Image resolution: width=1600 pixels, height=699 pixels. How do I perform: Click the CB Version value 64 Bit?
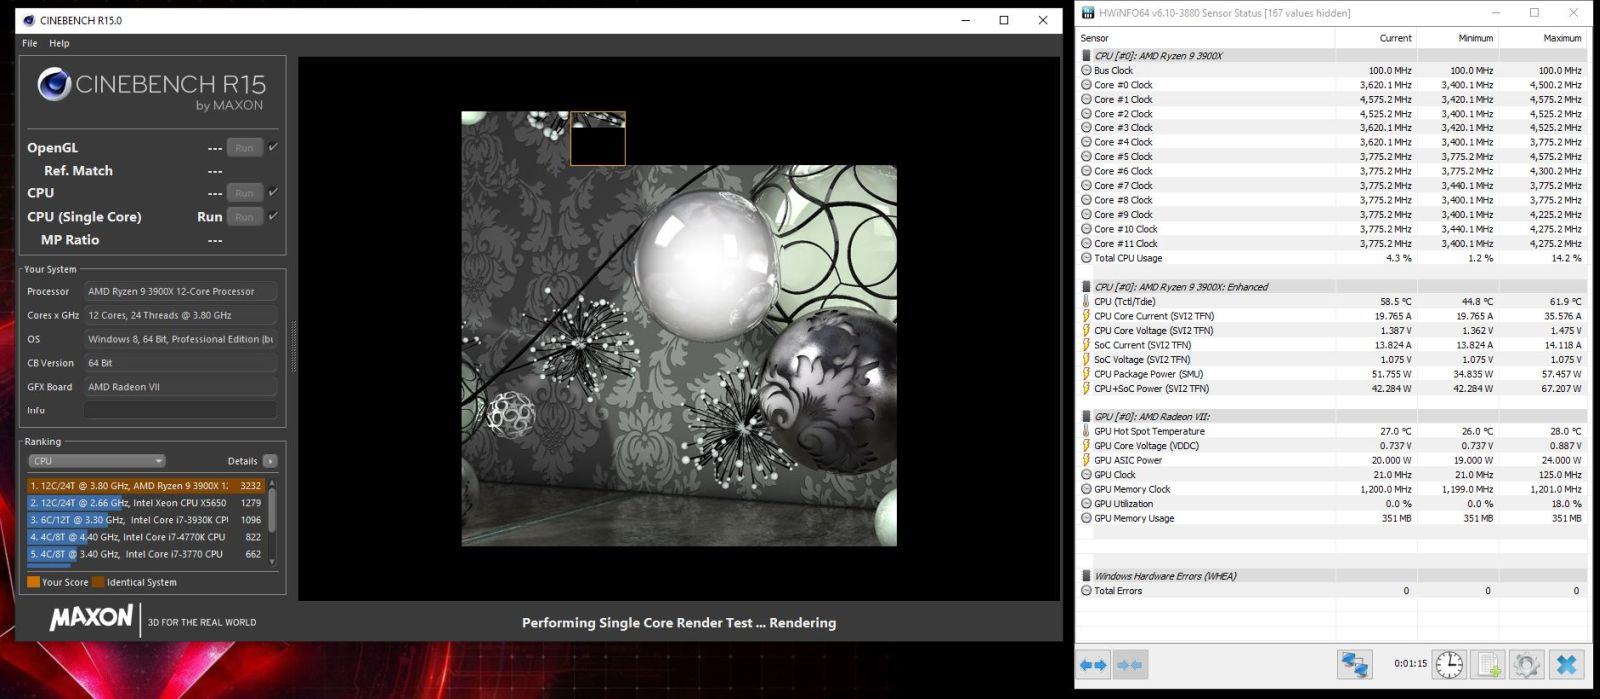(180, 363)
